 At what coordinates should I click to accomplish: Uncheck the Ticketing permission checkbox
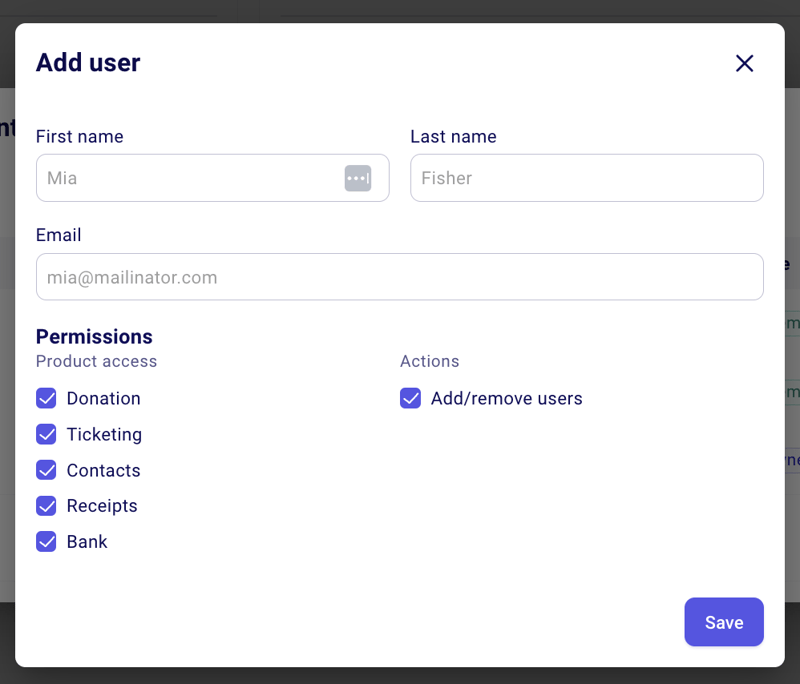[46, 434]
